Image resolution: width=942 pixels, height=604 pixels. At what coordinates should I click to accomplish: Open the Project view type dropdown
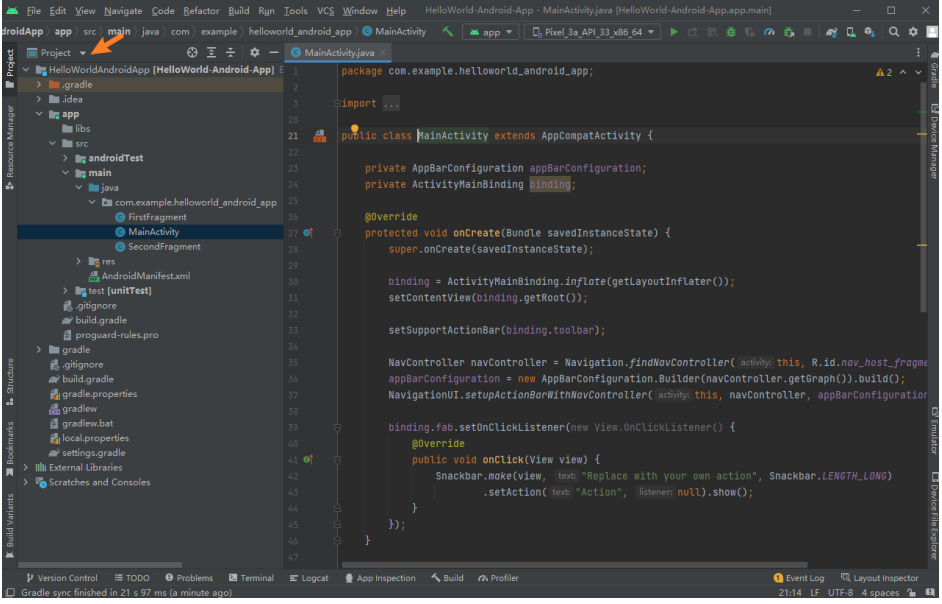(x=82, y=53)
